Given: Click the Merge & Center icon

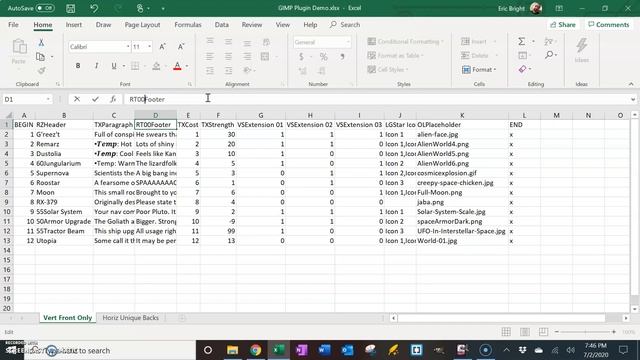Looking at the screenshot, I should point(265,56).
